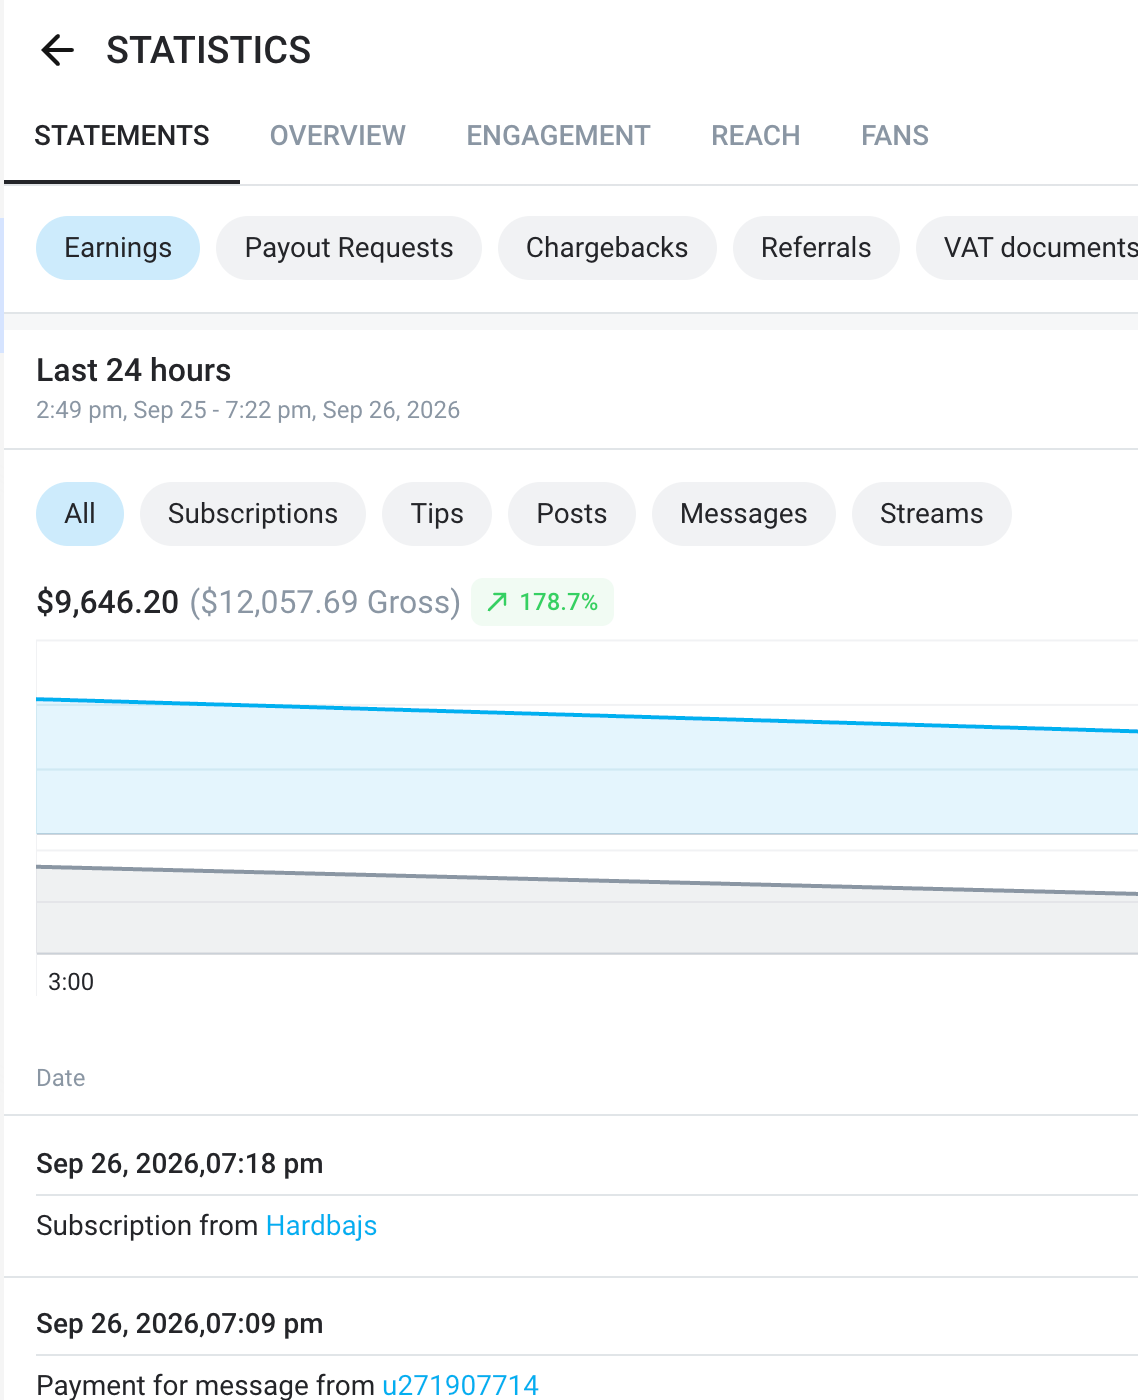Filter earnings by Streams

pyautogui.click(x=932, y=514)
